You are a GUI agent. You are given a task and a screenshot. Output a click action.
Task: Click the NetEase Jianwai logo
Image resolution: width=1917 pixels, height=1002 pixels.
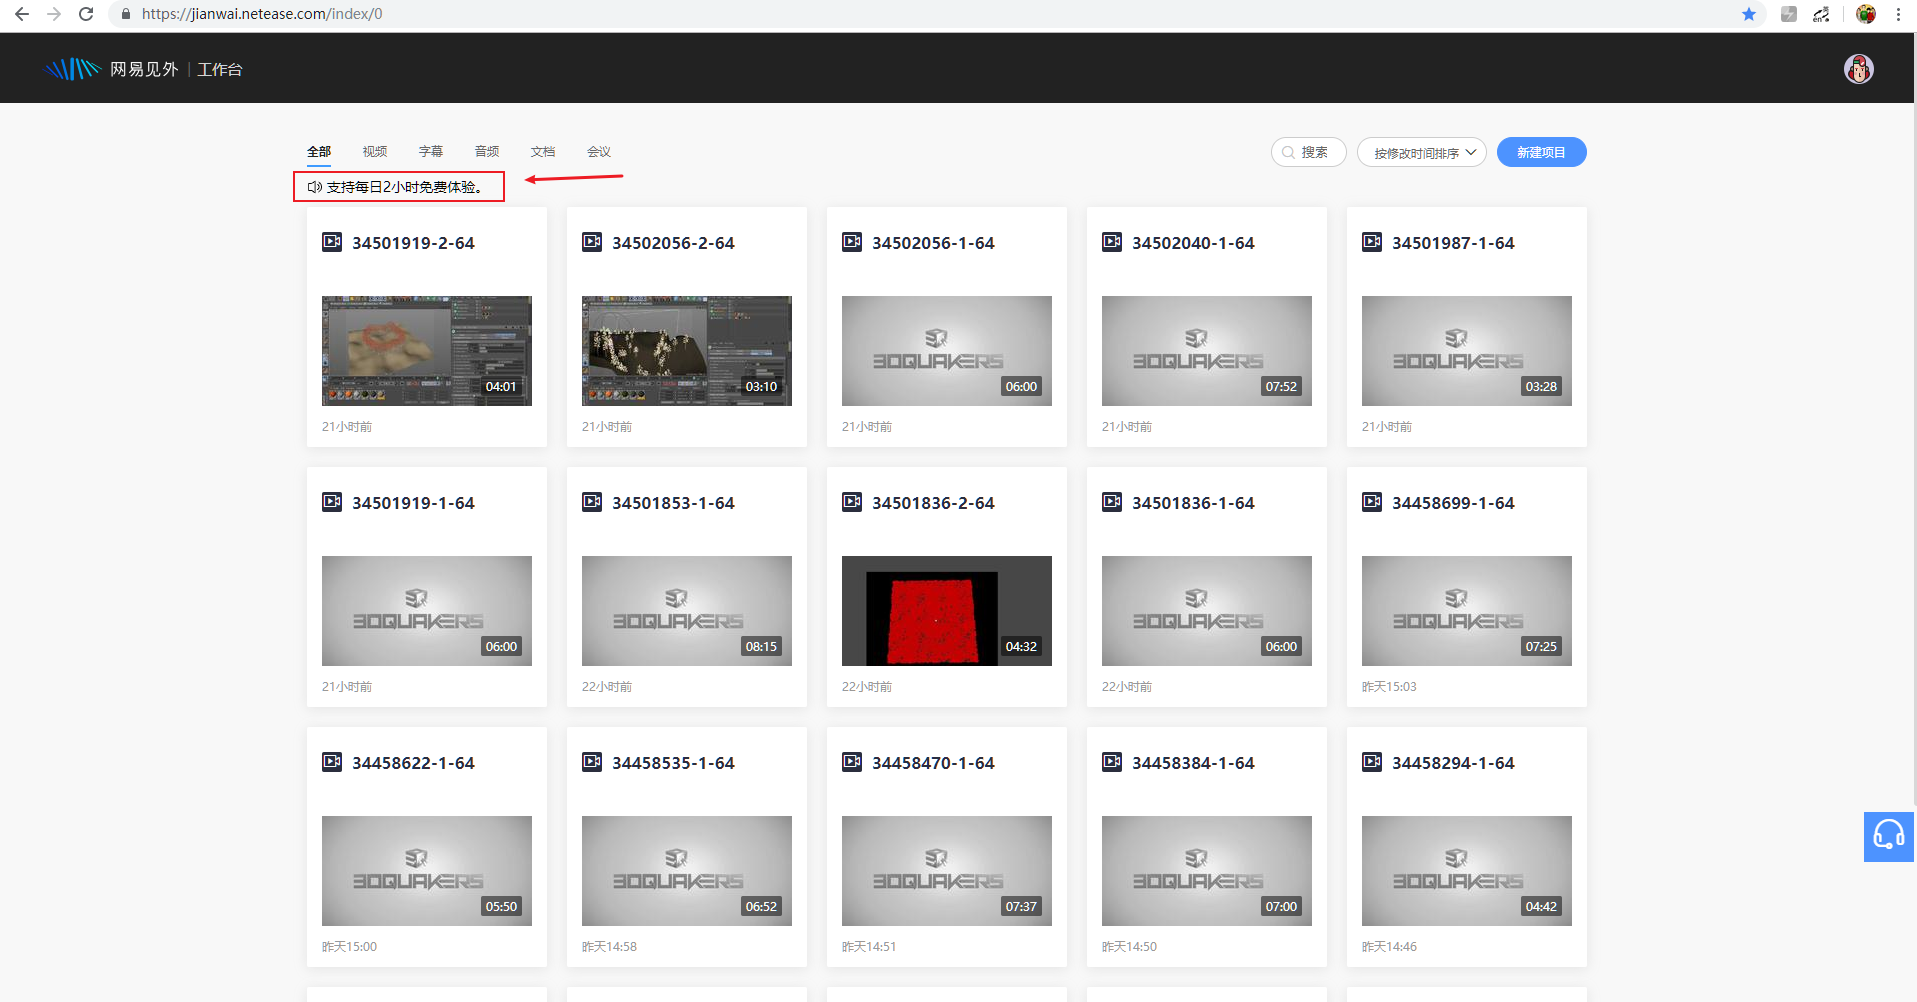111,69
